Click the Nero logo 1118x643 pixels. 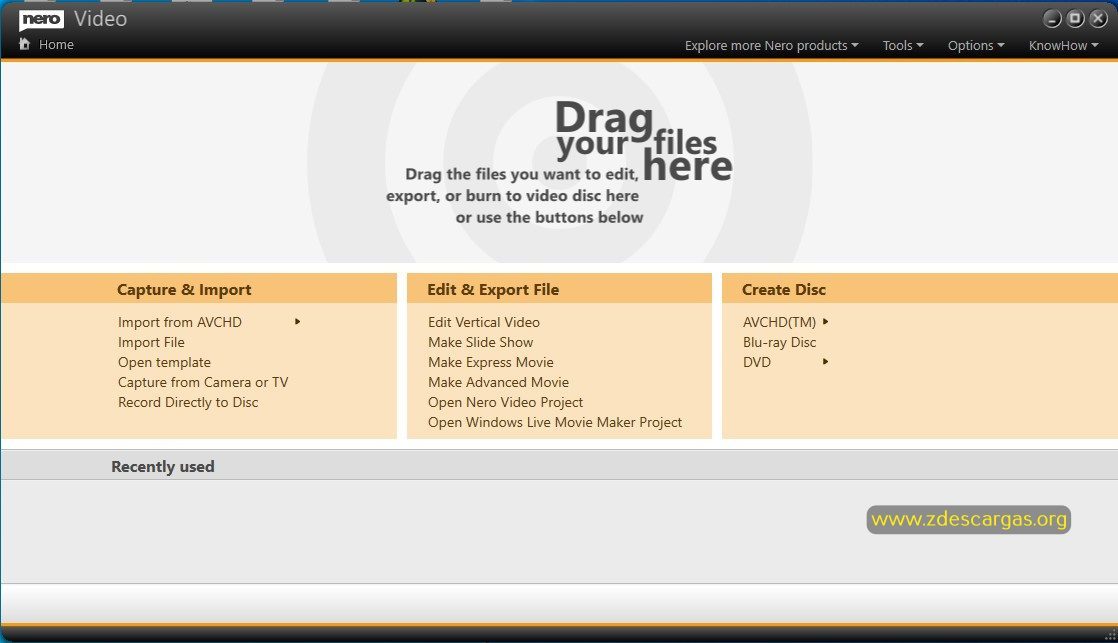pyautogui.click(x=41, y=19)
